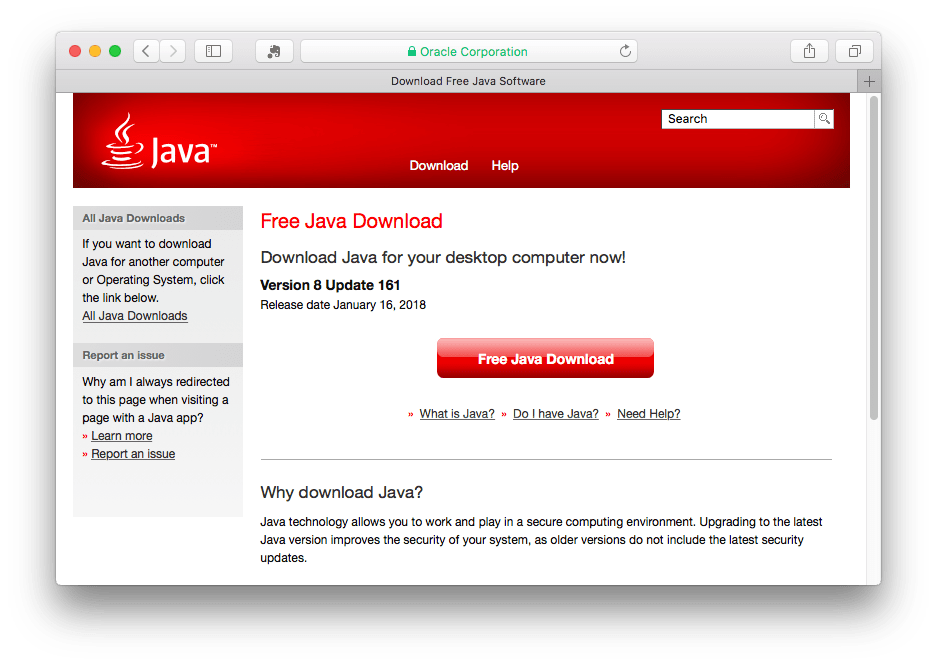Open the Download menu item
Viewport: 937px width, 665px height.
click(x=439, y=166)
